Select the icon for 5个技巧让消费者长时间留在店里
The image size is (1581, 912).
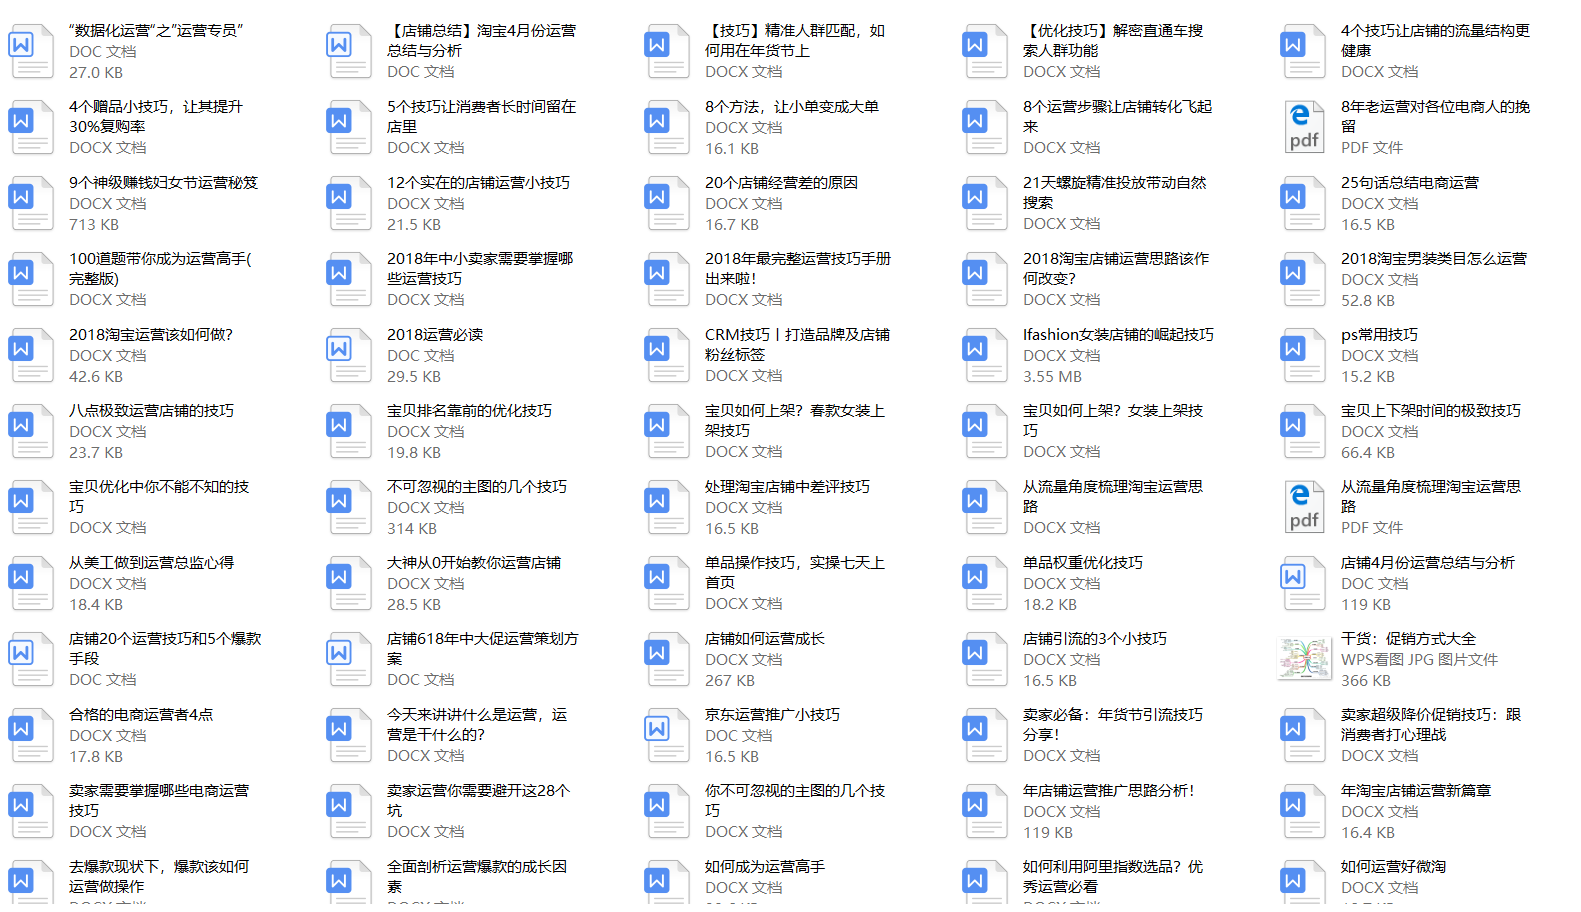(349, 127)
